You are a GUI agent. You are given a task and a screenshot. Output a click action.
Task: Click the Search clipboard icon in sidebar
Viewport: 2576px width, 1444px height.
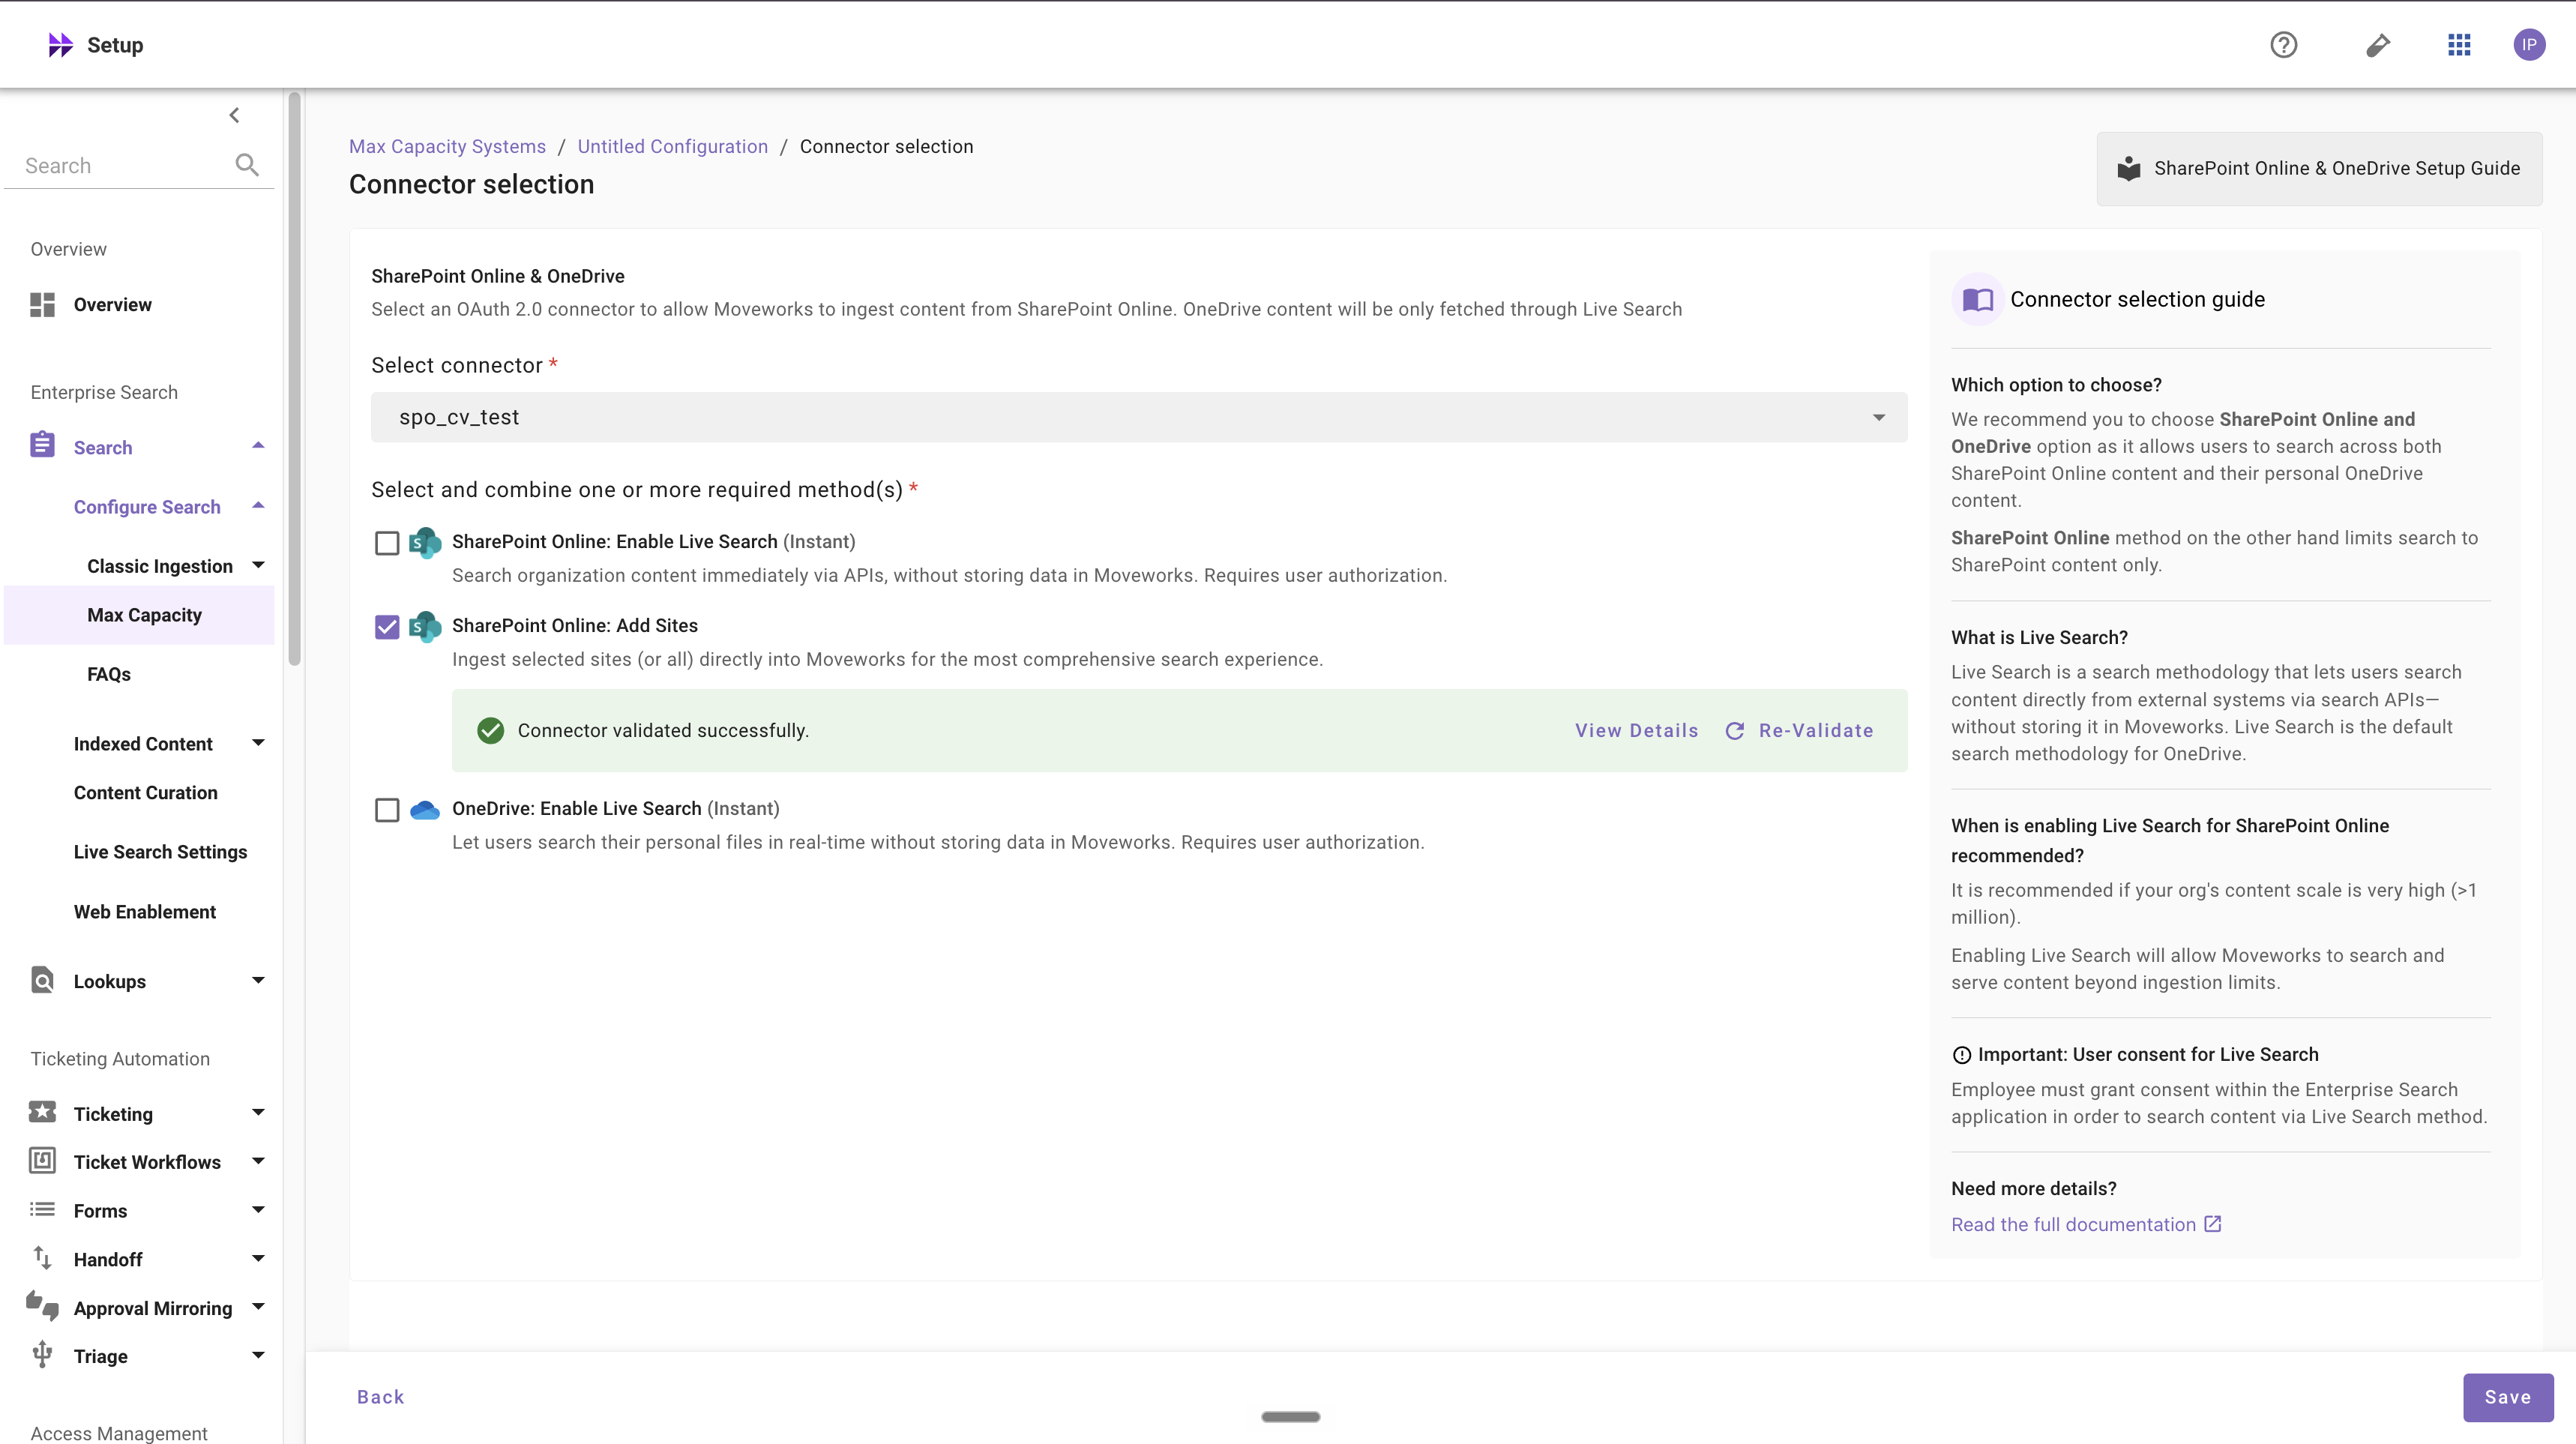[42, 445]
